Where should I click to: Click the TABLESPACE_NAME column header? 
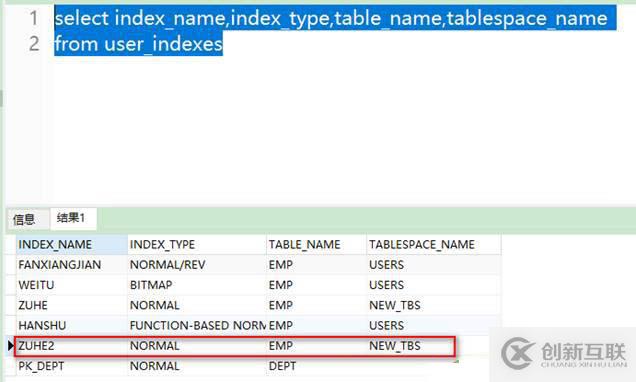[x=434, y=245]
